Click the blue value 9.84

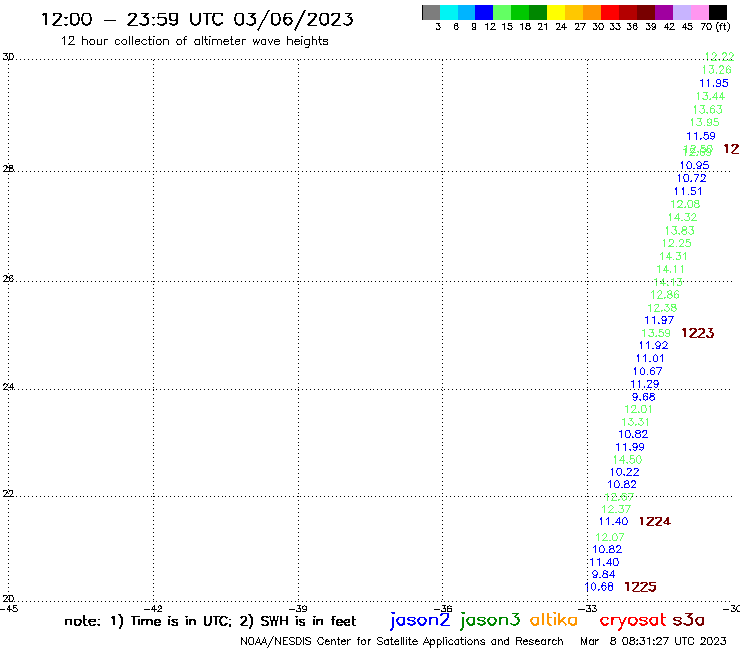(604, 574)
